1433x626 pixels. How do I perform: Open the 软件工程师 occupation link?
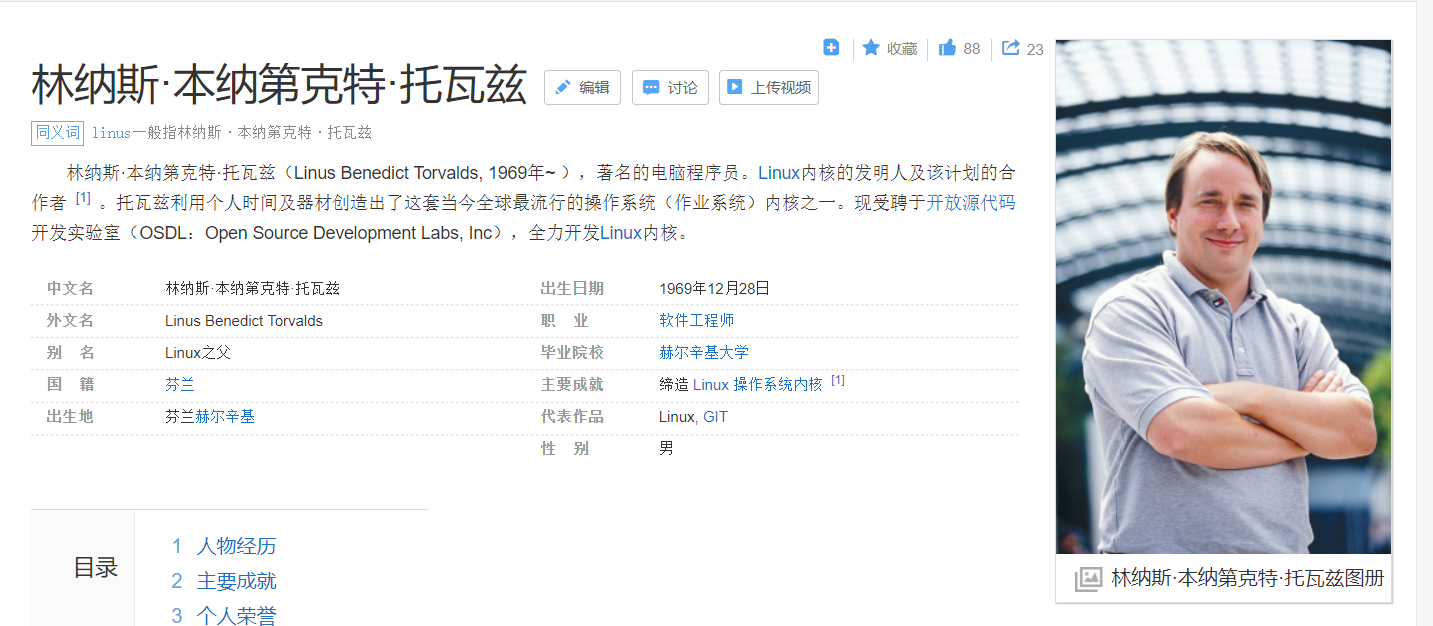coord(696,320)
